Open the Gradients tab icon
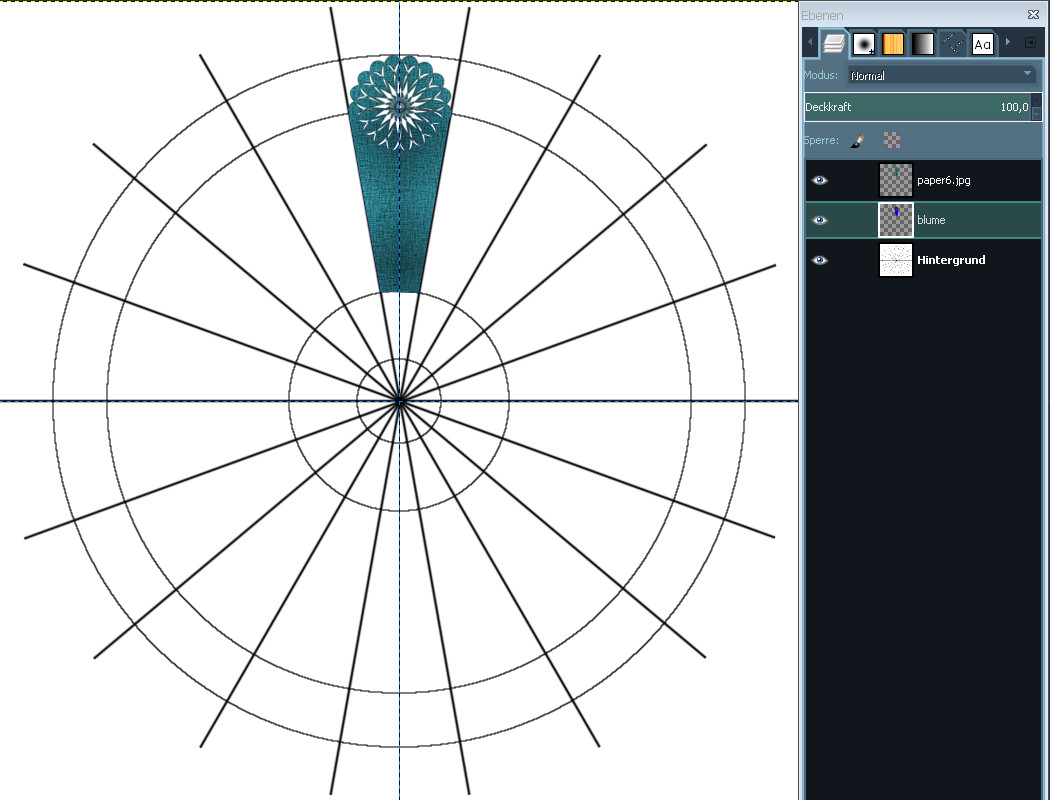The height and width of the screenshot is (800, 1050). click(923, 43)
